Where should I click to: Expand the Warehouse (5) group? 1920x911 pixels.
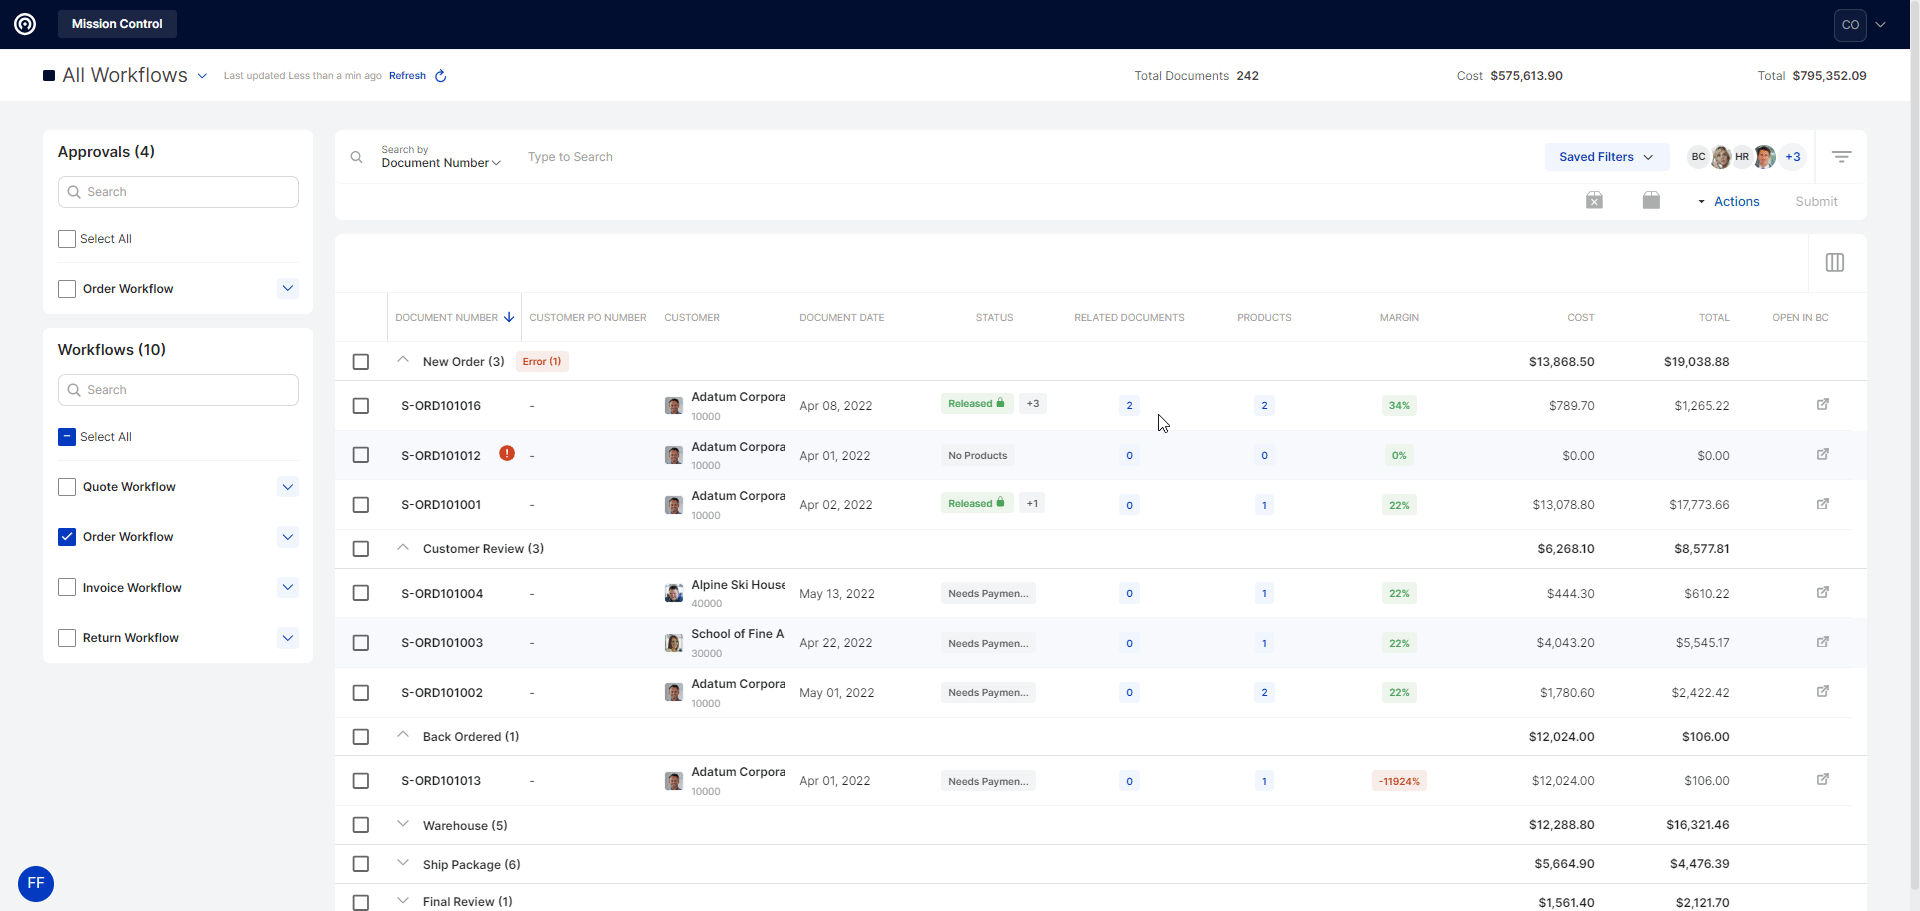tap(403, 825)
